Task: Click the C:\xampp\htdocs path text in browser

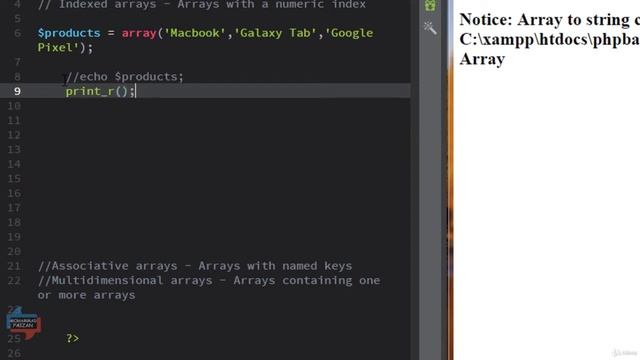Action: [549, 40]
